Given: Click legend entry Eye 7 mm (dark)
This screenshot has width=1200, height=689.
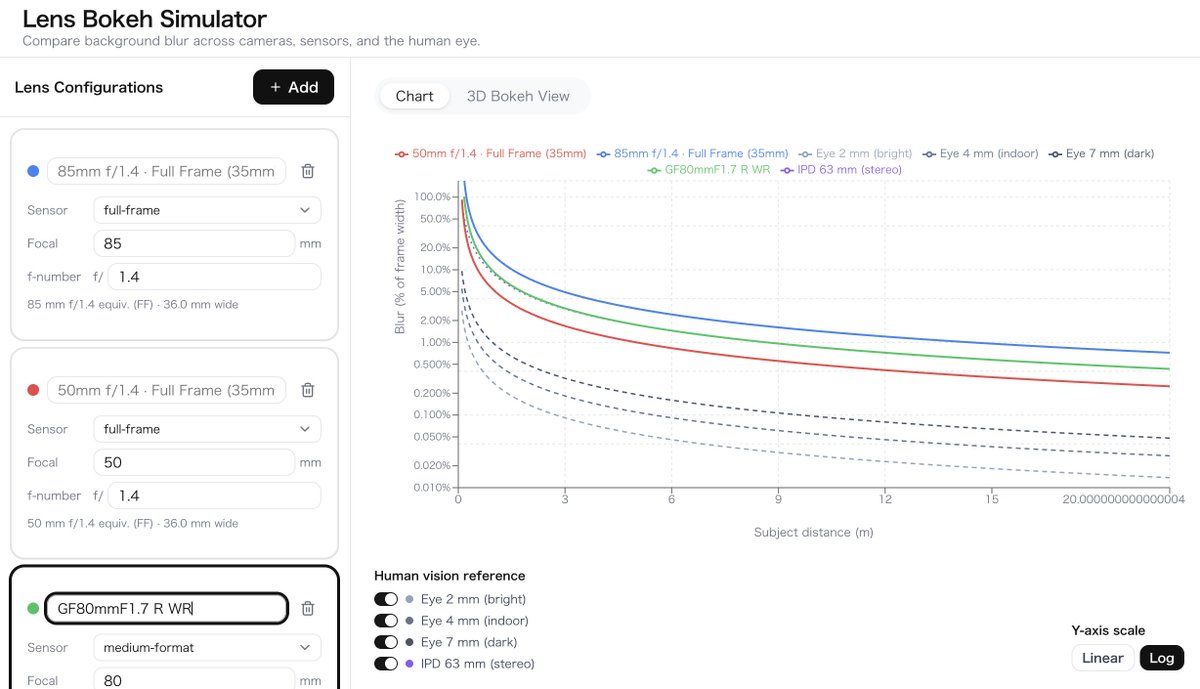Looking at the screenshot, I should point(1102,154).
